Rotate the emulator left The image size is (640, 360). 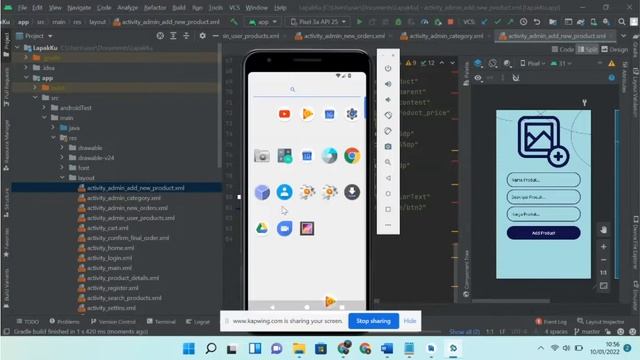(x=388, y=115)
